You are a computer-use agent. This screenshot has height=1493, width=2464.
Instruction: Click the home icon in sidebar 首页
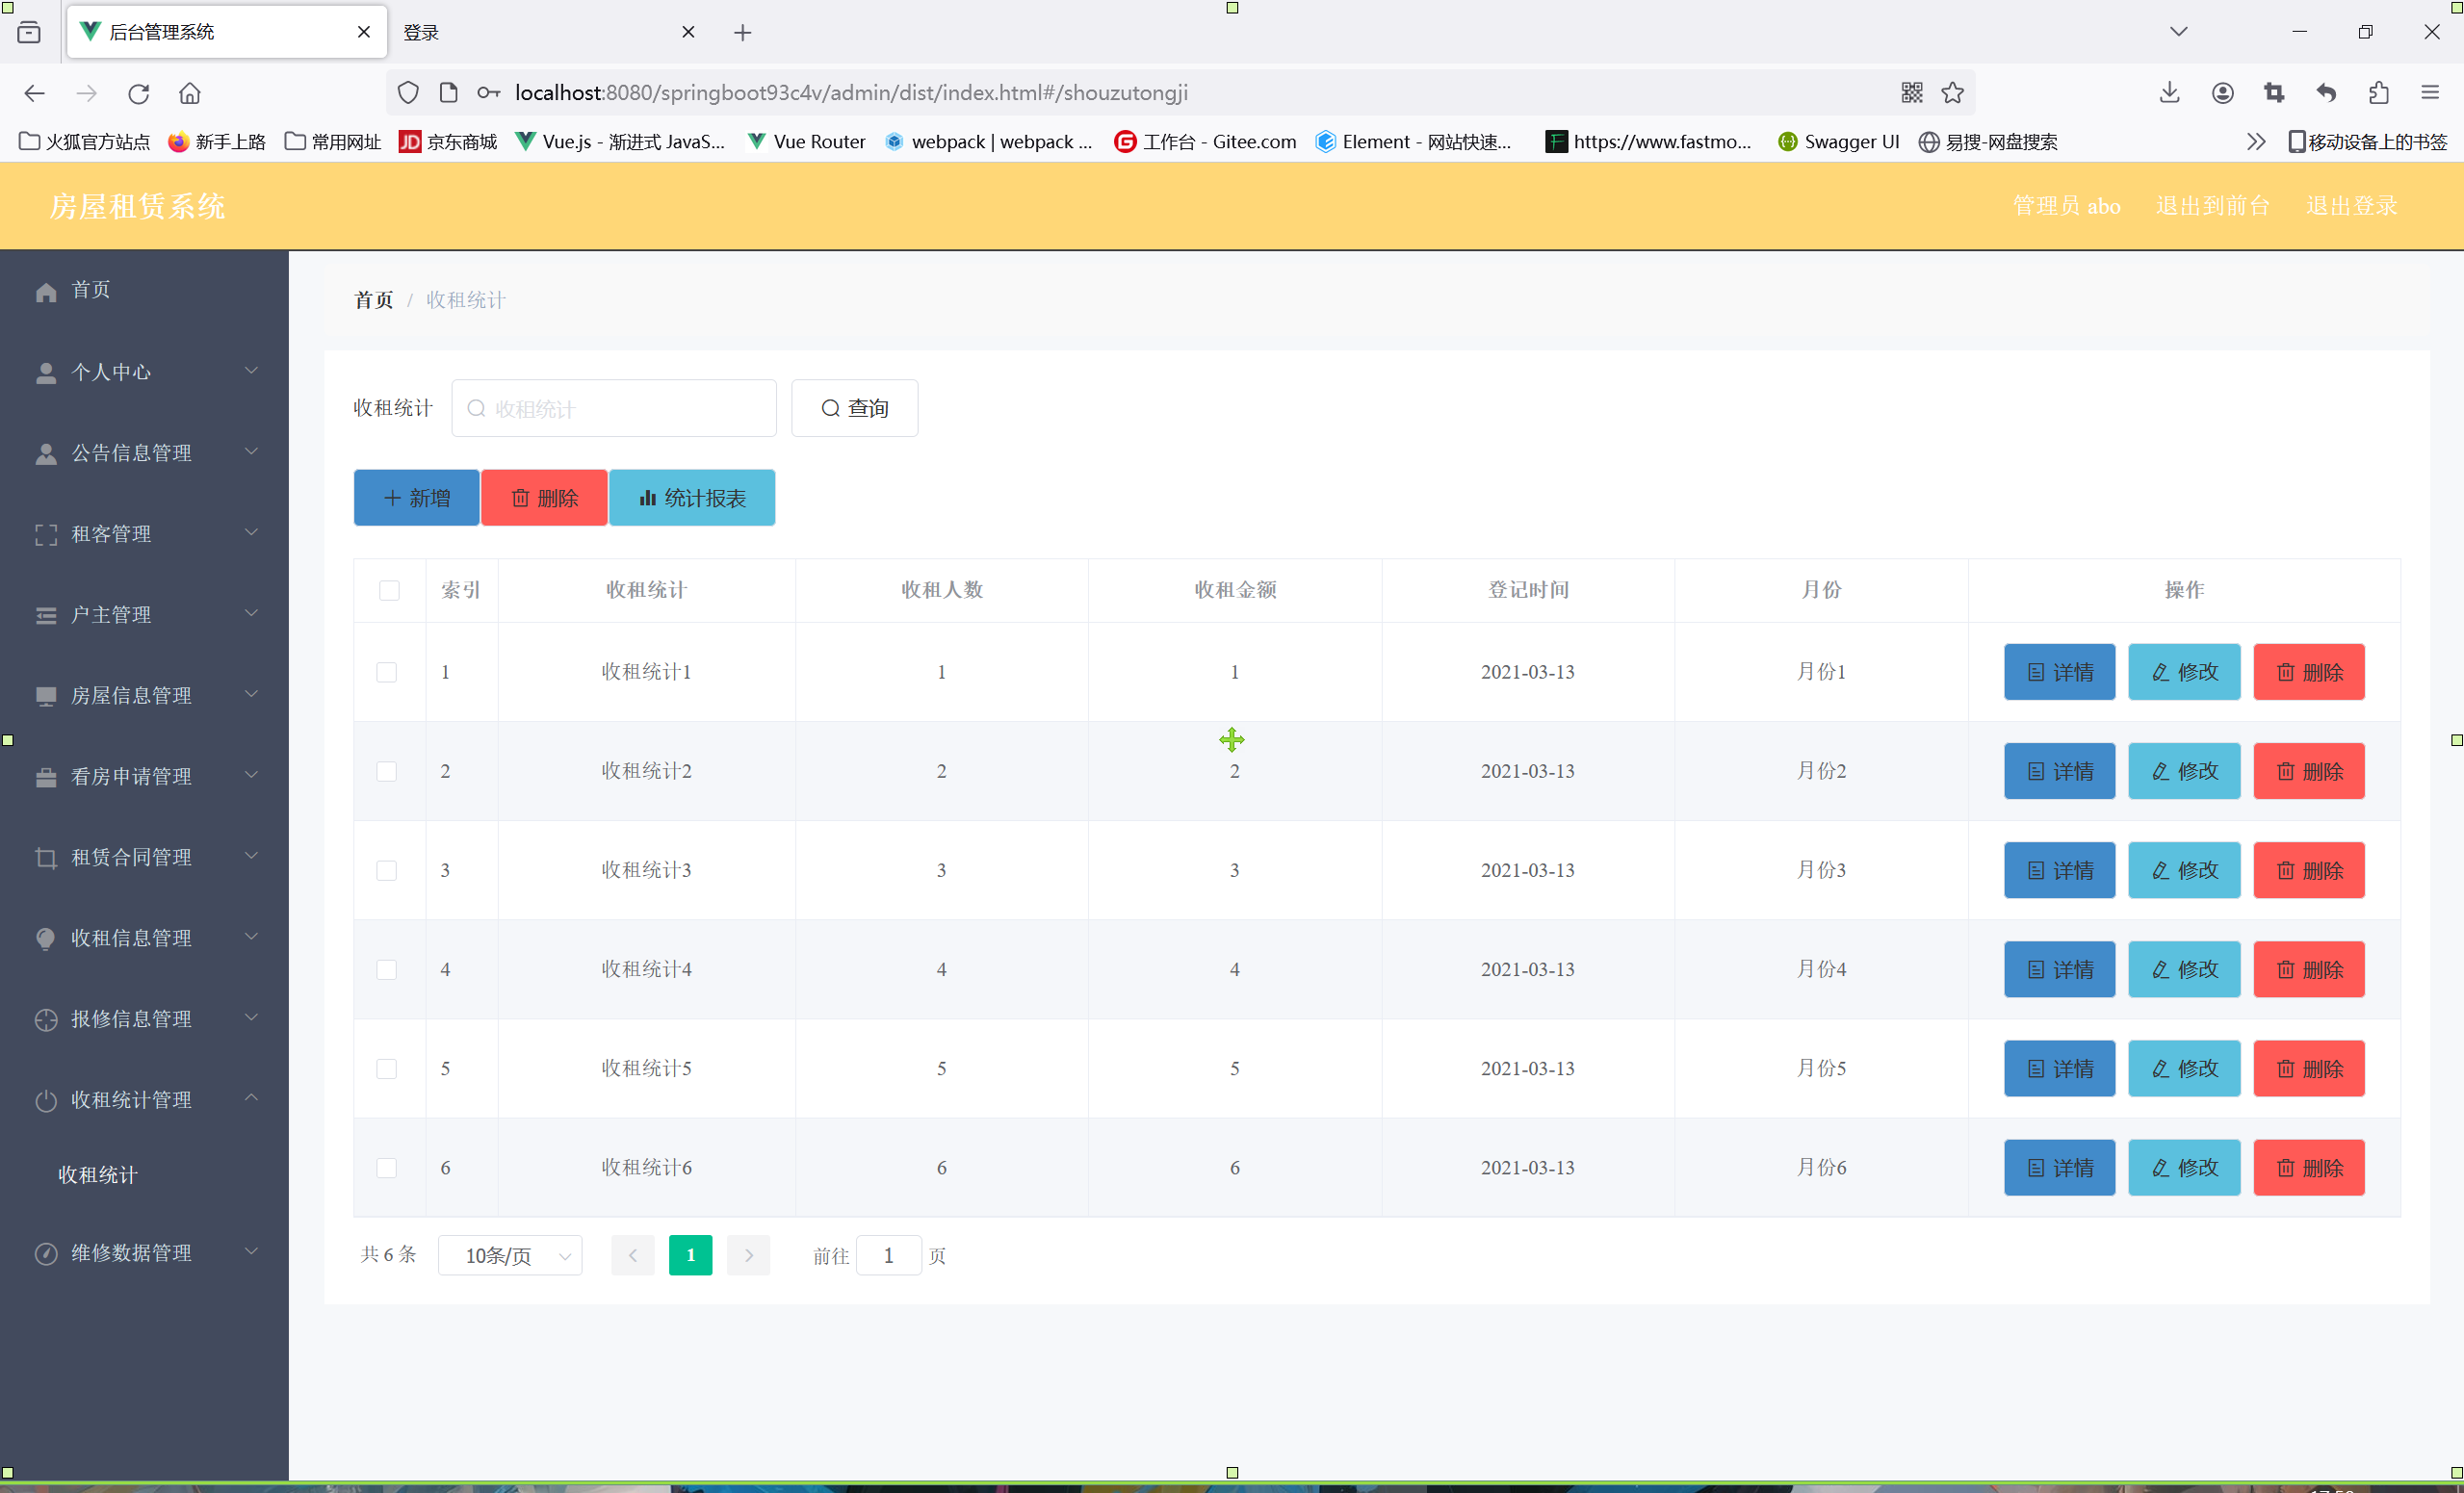tap(46, 291)
